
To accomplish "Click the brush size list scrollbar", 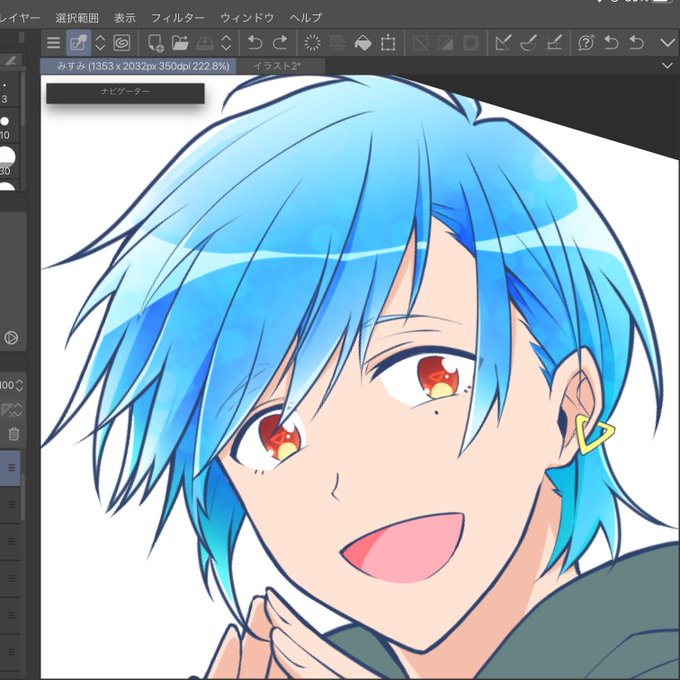I will [x=23, y=100].
